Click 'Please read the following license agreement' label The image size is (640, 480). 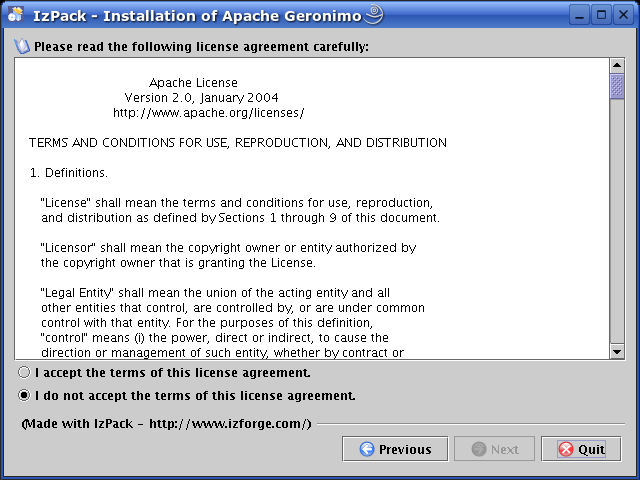(201, 47)
